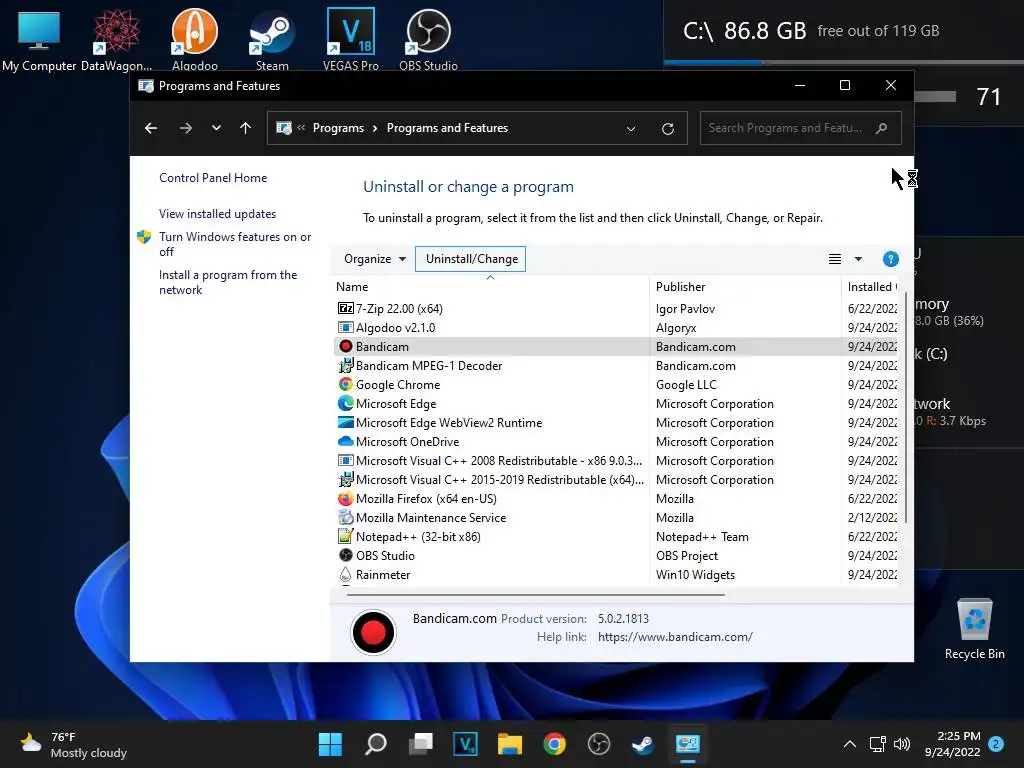Launch Algodoo desktop shortcut
Image resolution: width=1024 pixels, height=768 pixels.
[195, 38]
